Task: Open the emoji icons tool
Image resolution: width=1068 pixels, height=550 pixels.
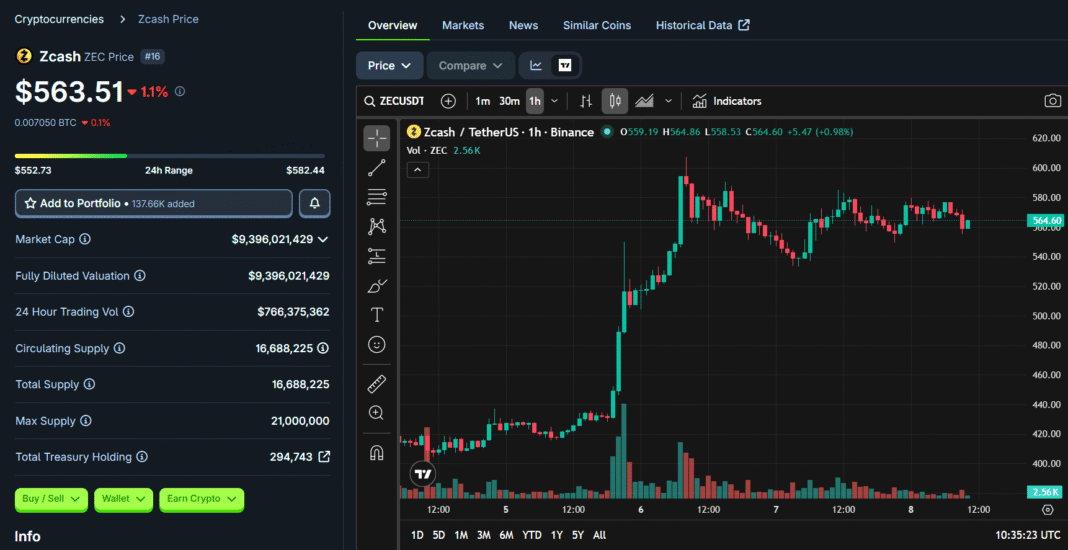Action: (377, 344)
